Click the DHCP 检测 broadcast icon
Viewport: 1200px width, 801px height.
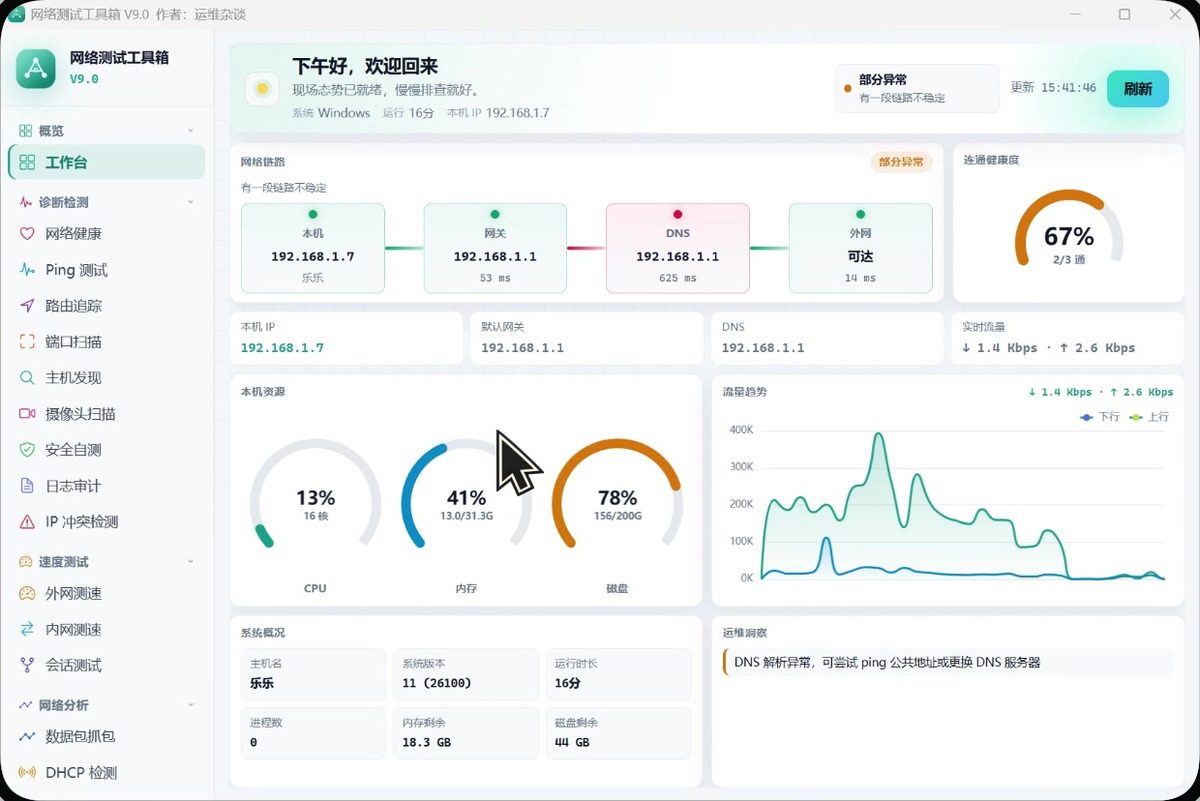point(27,773)
